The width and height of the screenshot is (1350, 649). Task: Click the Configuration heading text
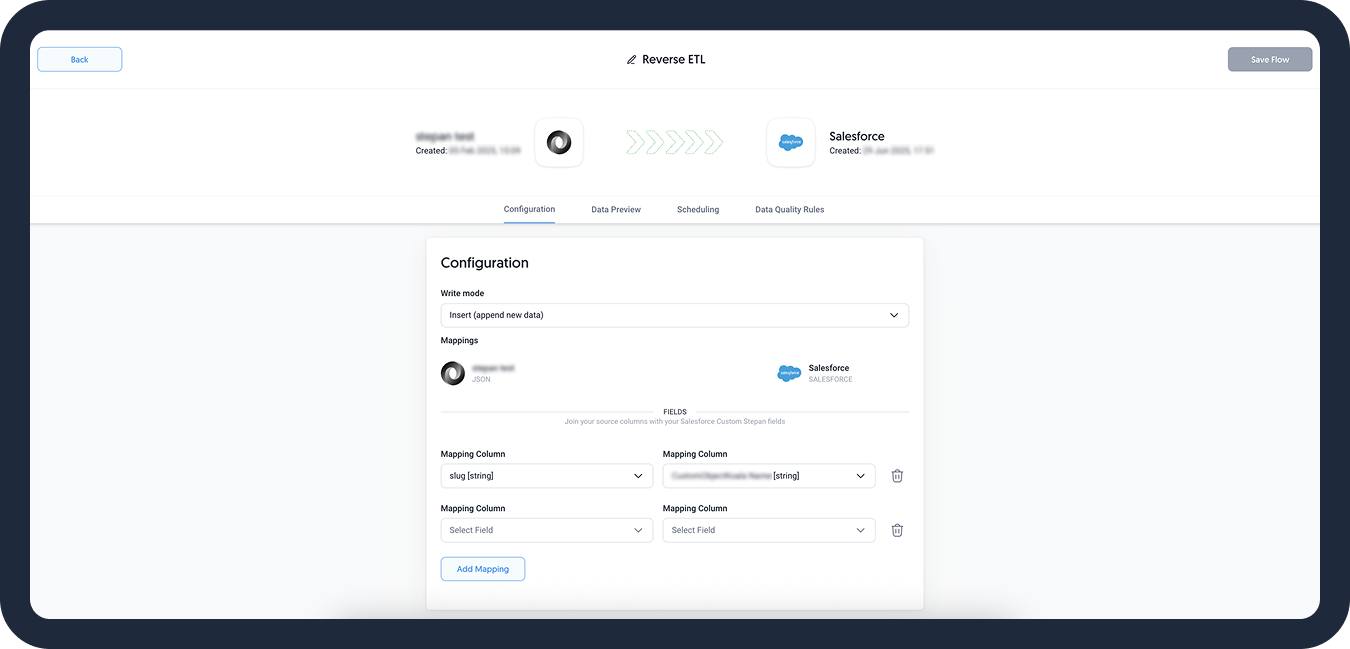(x=485, y=263)
